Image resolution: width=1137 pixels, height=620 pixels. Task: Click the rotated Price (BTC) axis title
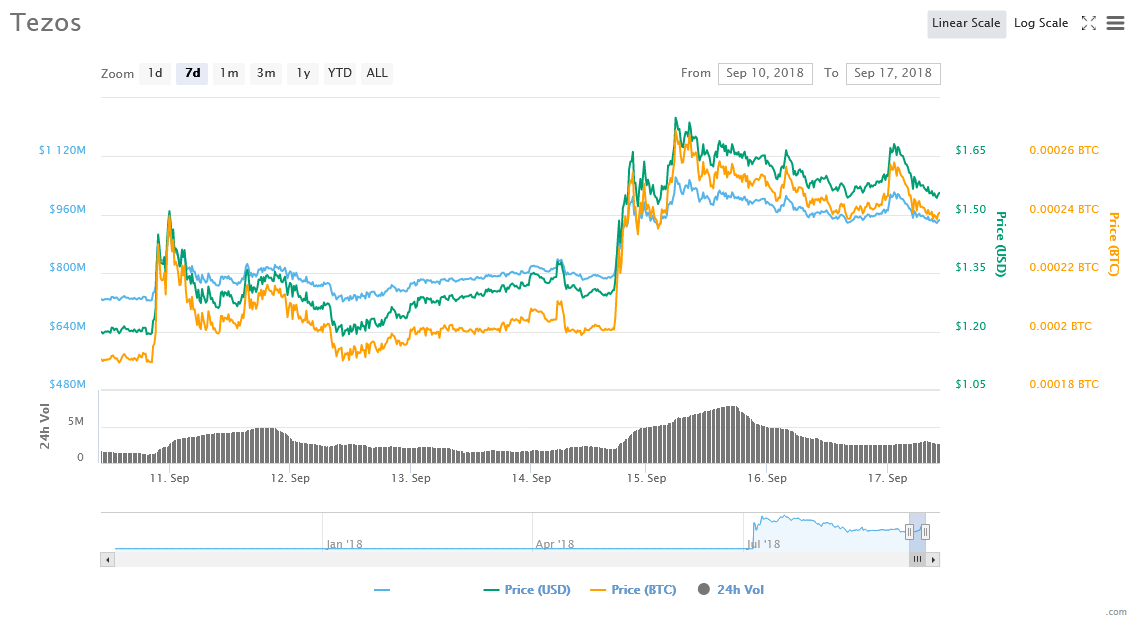(x=1114, y=244)
